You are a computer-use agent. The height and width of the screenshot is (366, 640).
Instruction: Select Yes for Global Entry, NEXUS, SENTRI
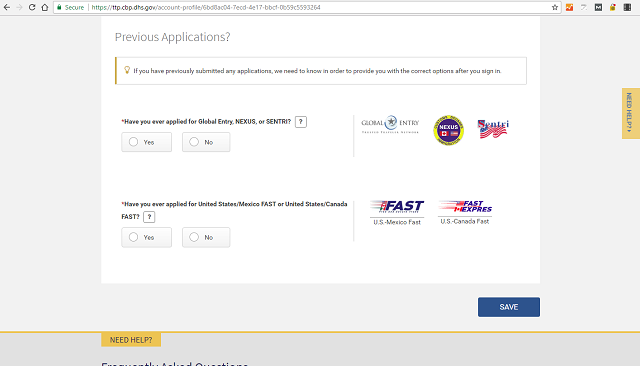point(147,142)
